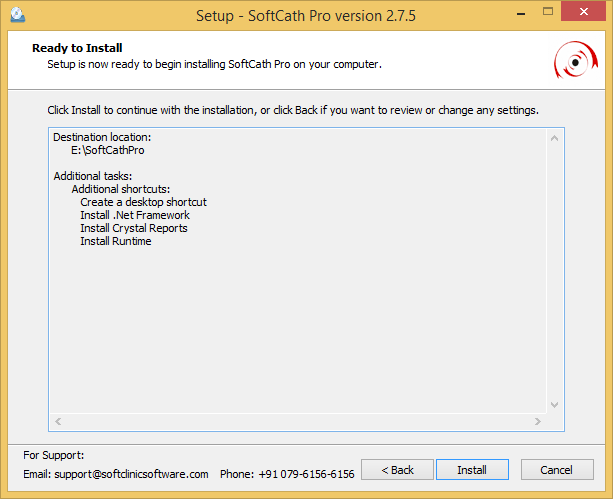613x499 pixels.
Task: Click the down scroll arrow of summary box
Action: click(x=556, y=405)
